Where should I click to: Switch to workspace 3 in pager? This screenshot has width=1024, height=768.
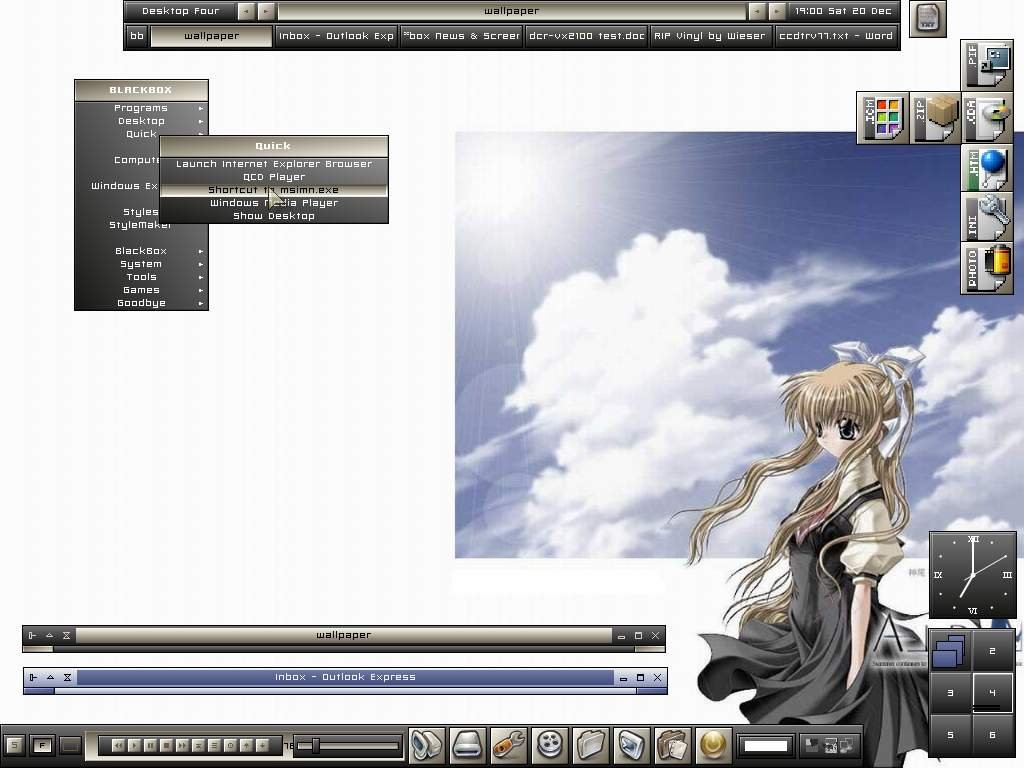tap(950, 693)
